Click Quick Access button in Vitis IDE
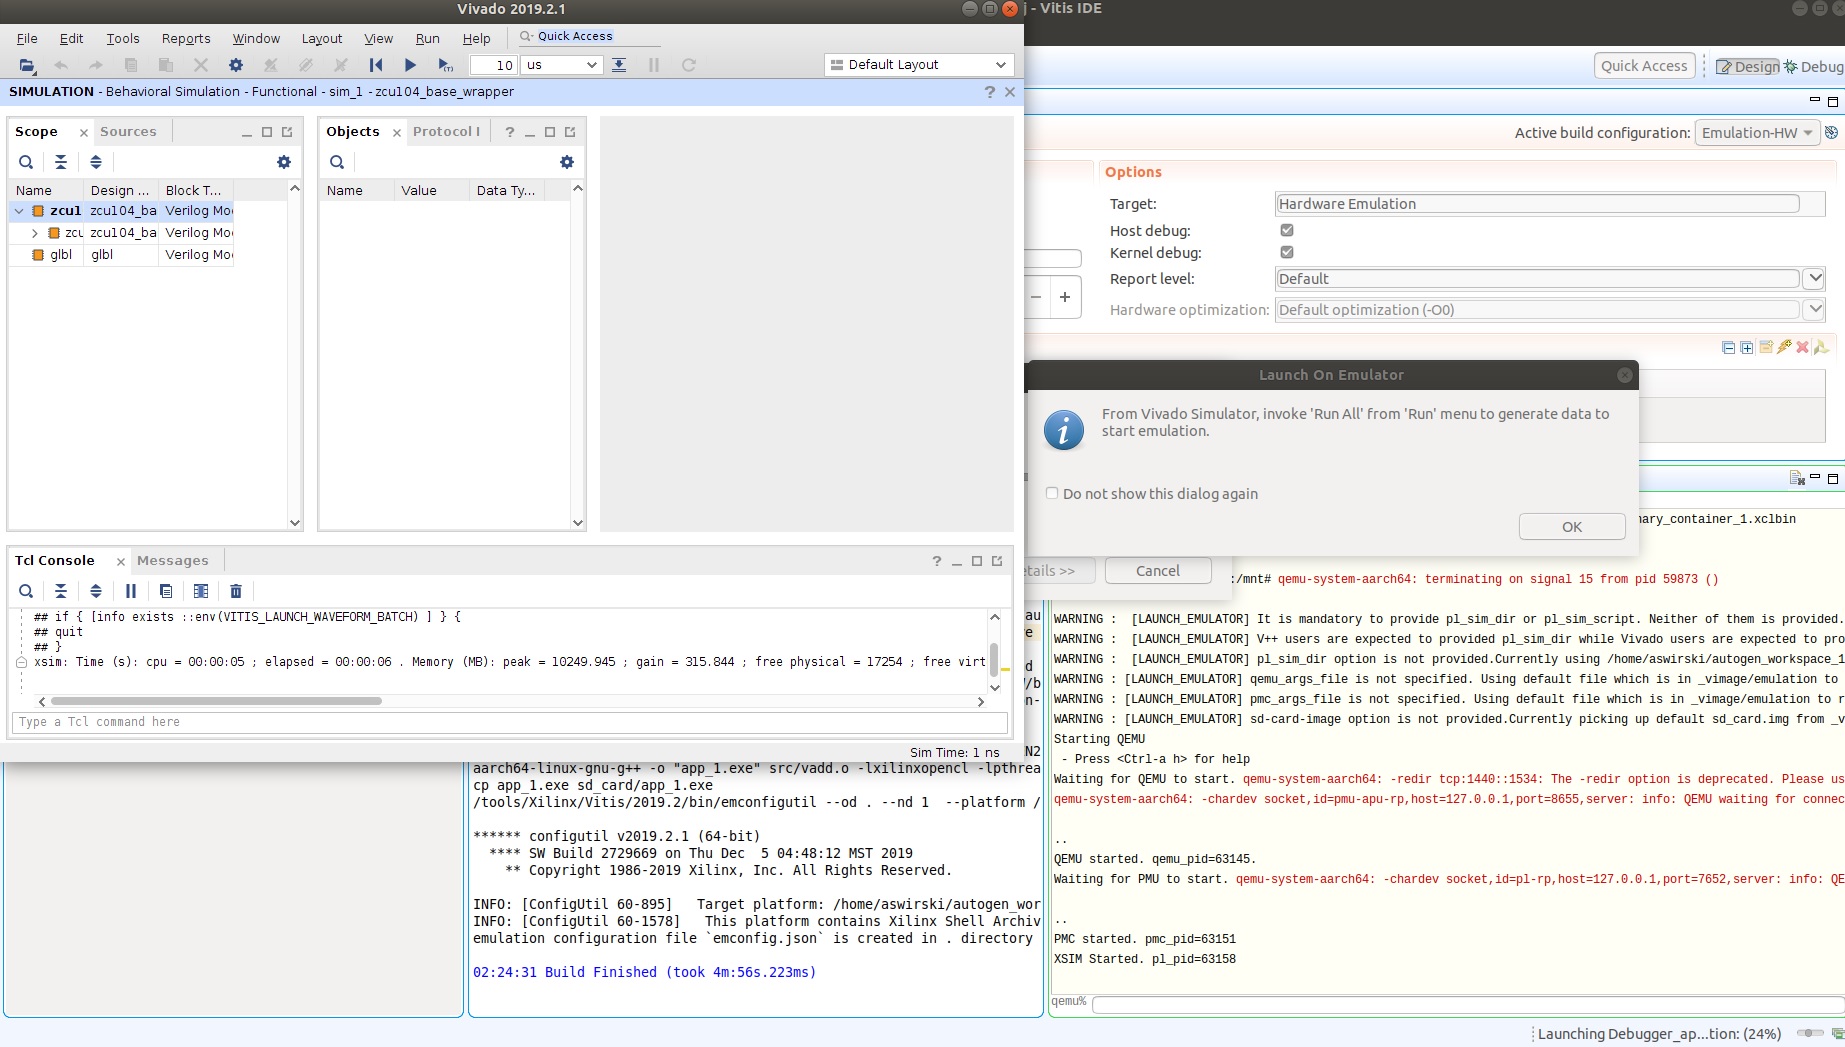This screenshot has width=1845, height=1047. click(x=1644, y=66)
